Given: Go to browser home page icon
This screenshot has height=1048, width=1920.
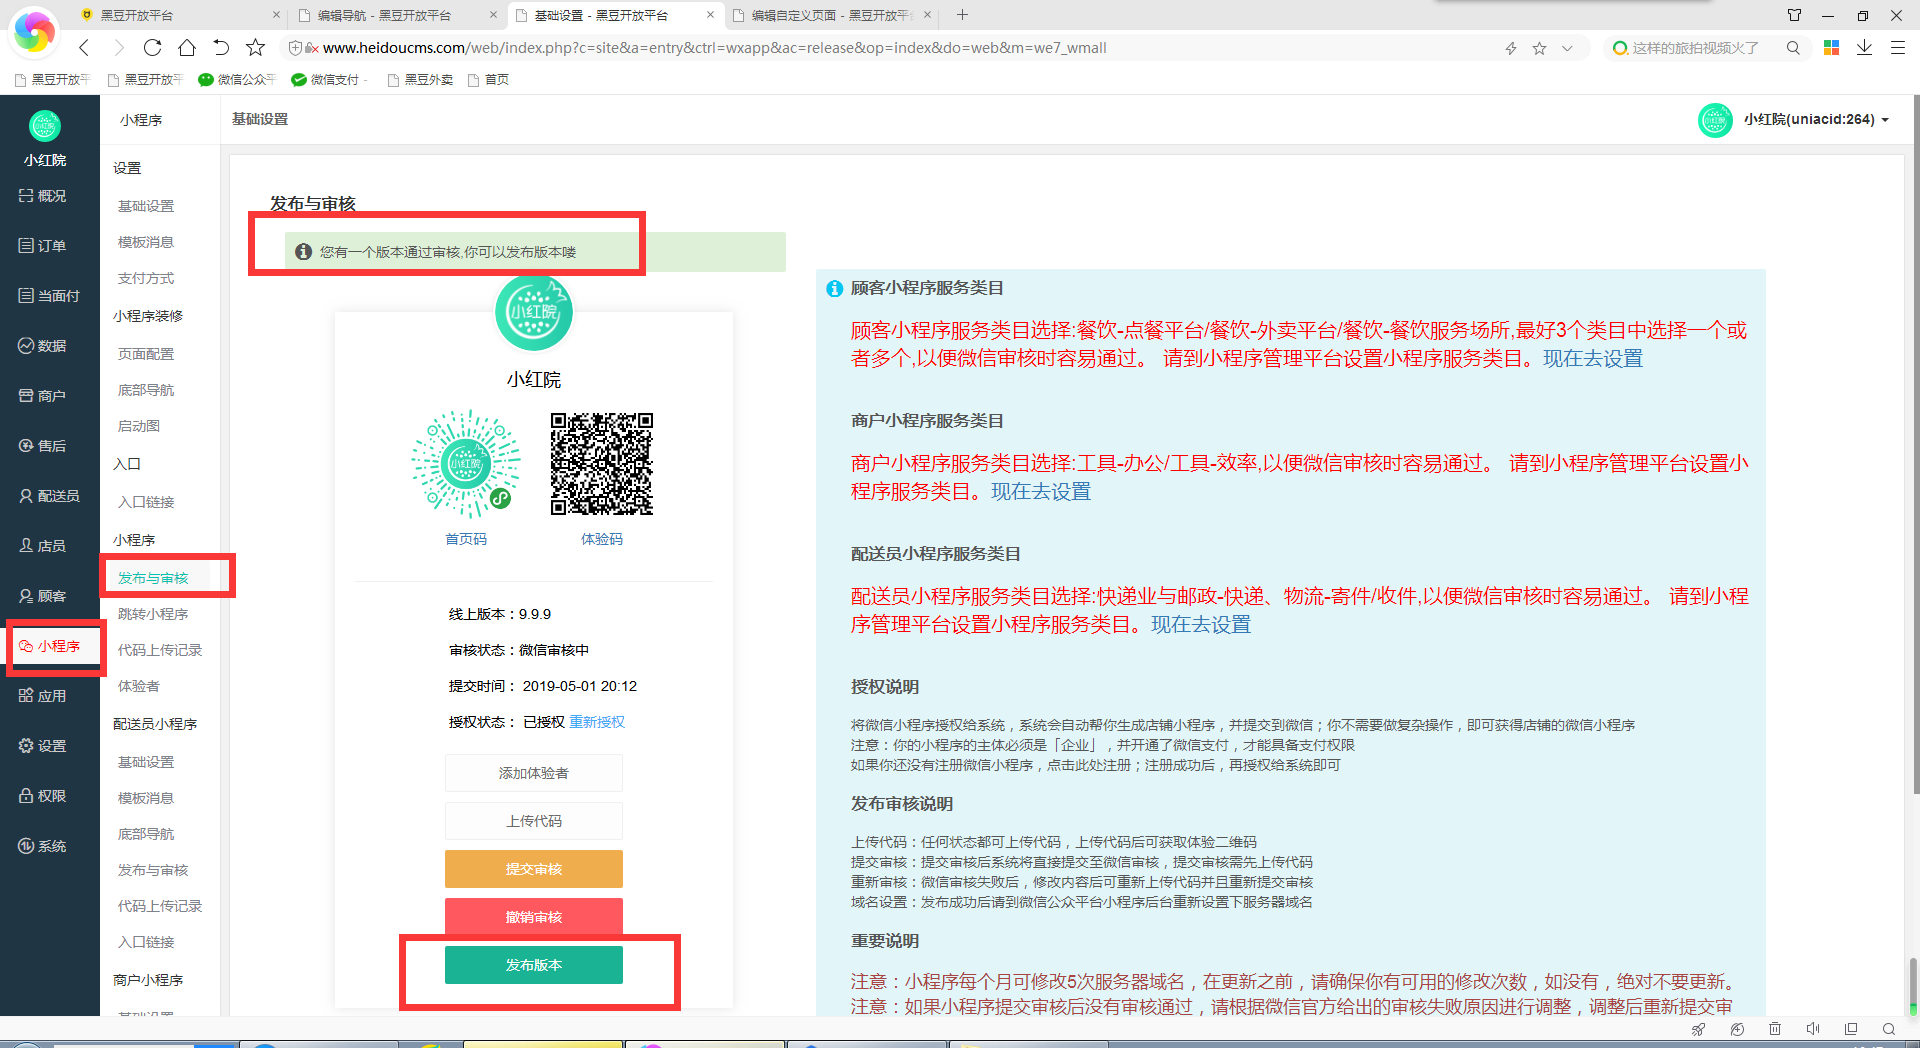Looking at the screenshot, I should click(x=187, y=47).
